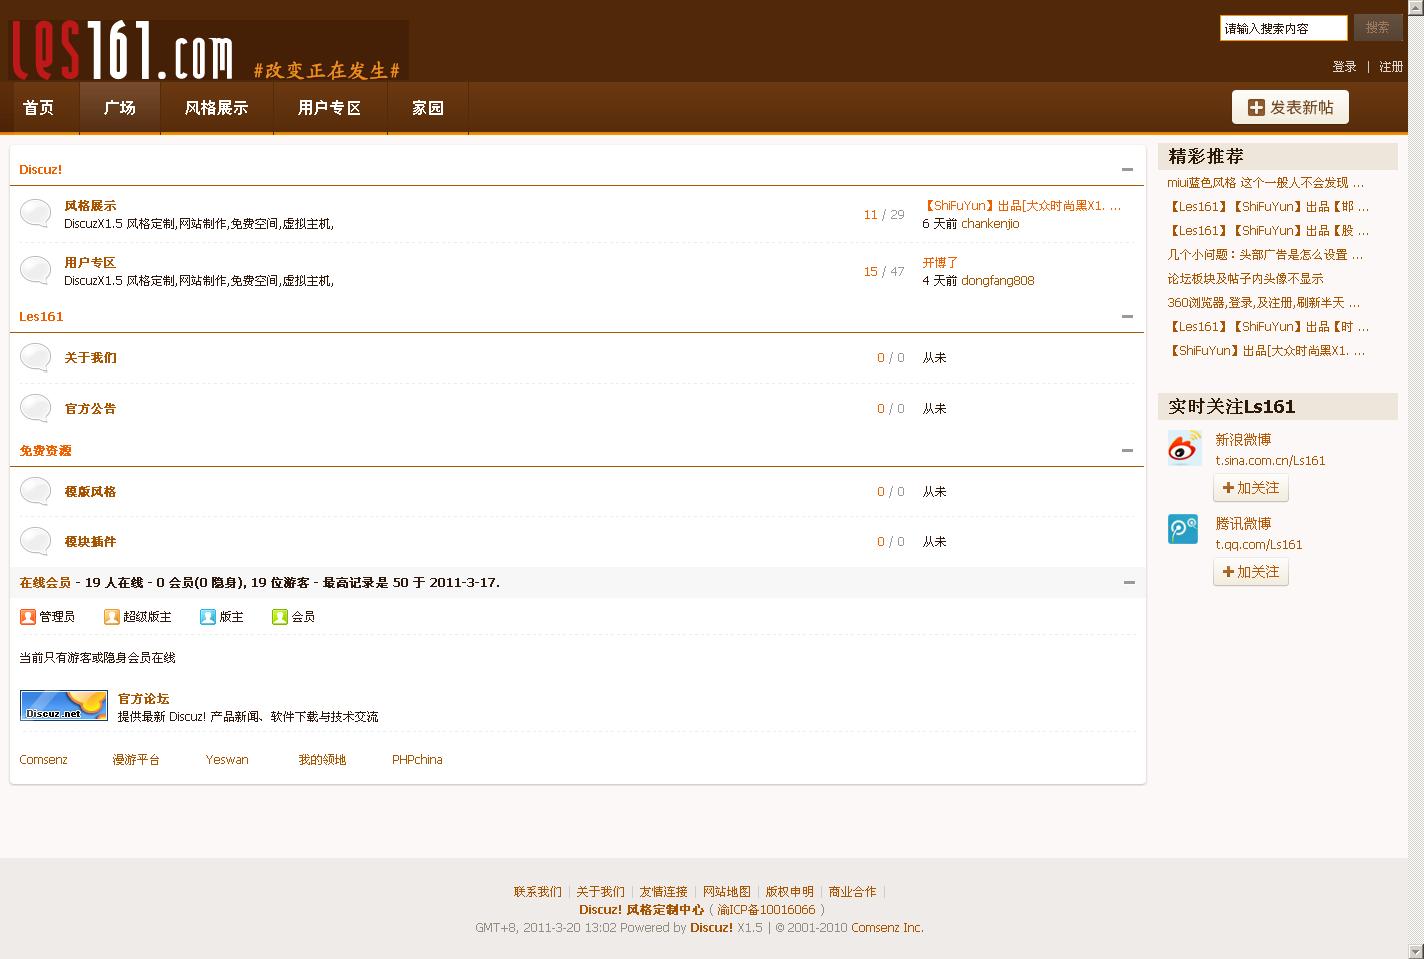This screenshot has width=1424, height=959.
Task: Click the 搜索 search button
Action: click(x=1378, y=28)
